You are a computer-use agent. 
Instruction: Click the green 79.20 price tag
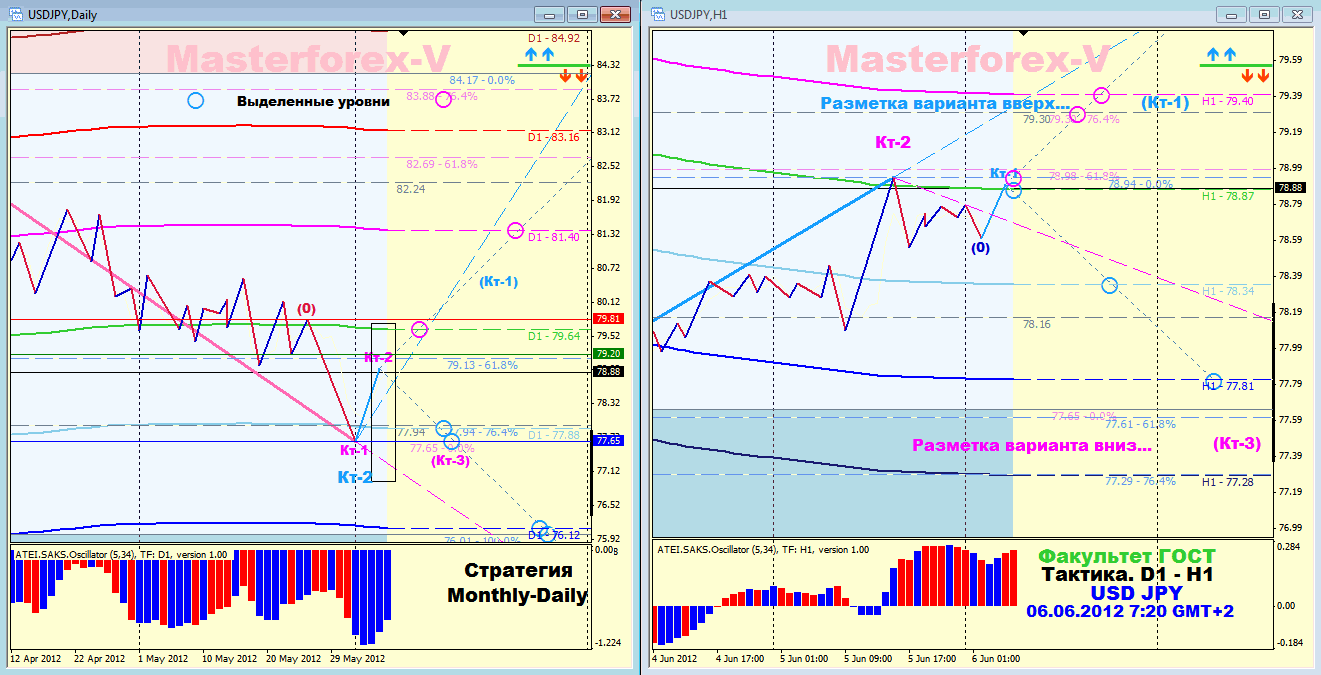[608, 353]
